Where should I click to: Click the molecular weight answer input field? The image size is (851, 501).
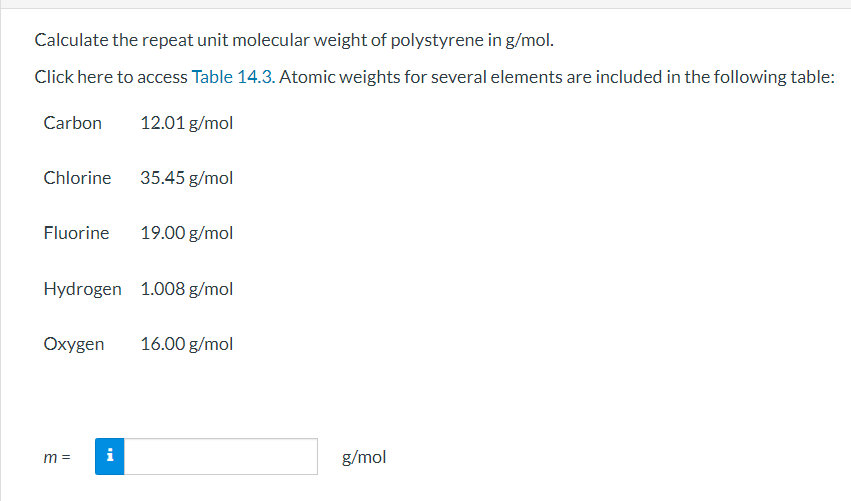point(221,457)
